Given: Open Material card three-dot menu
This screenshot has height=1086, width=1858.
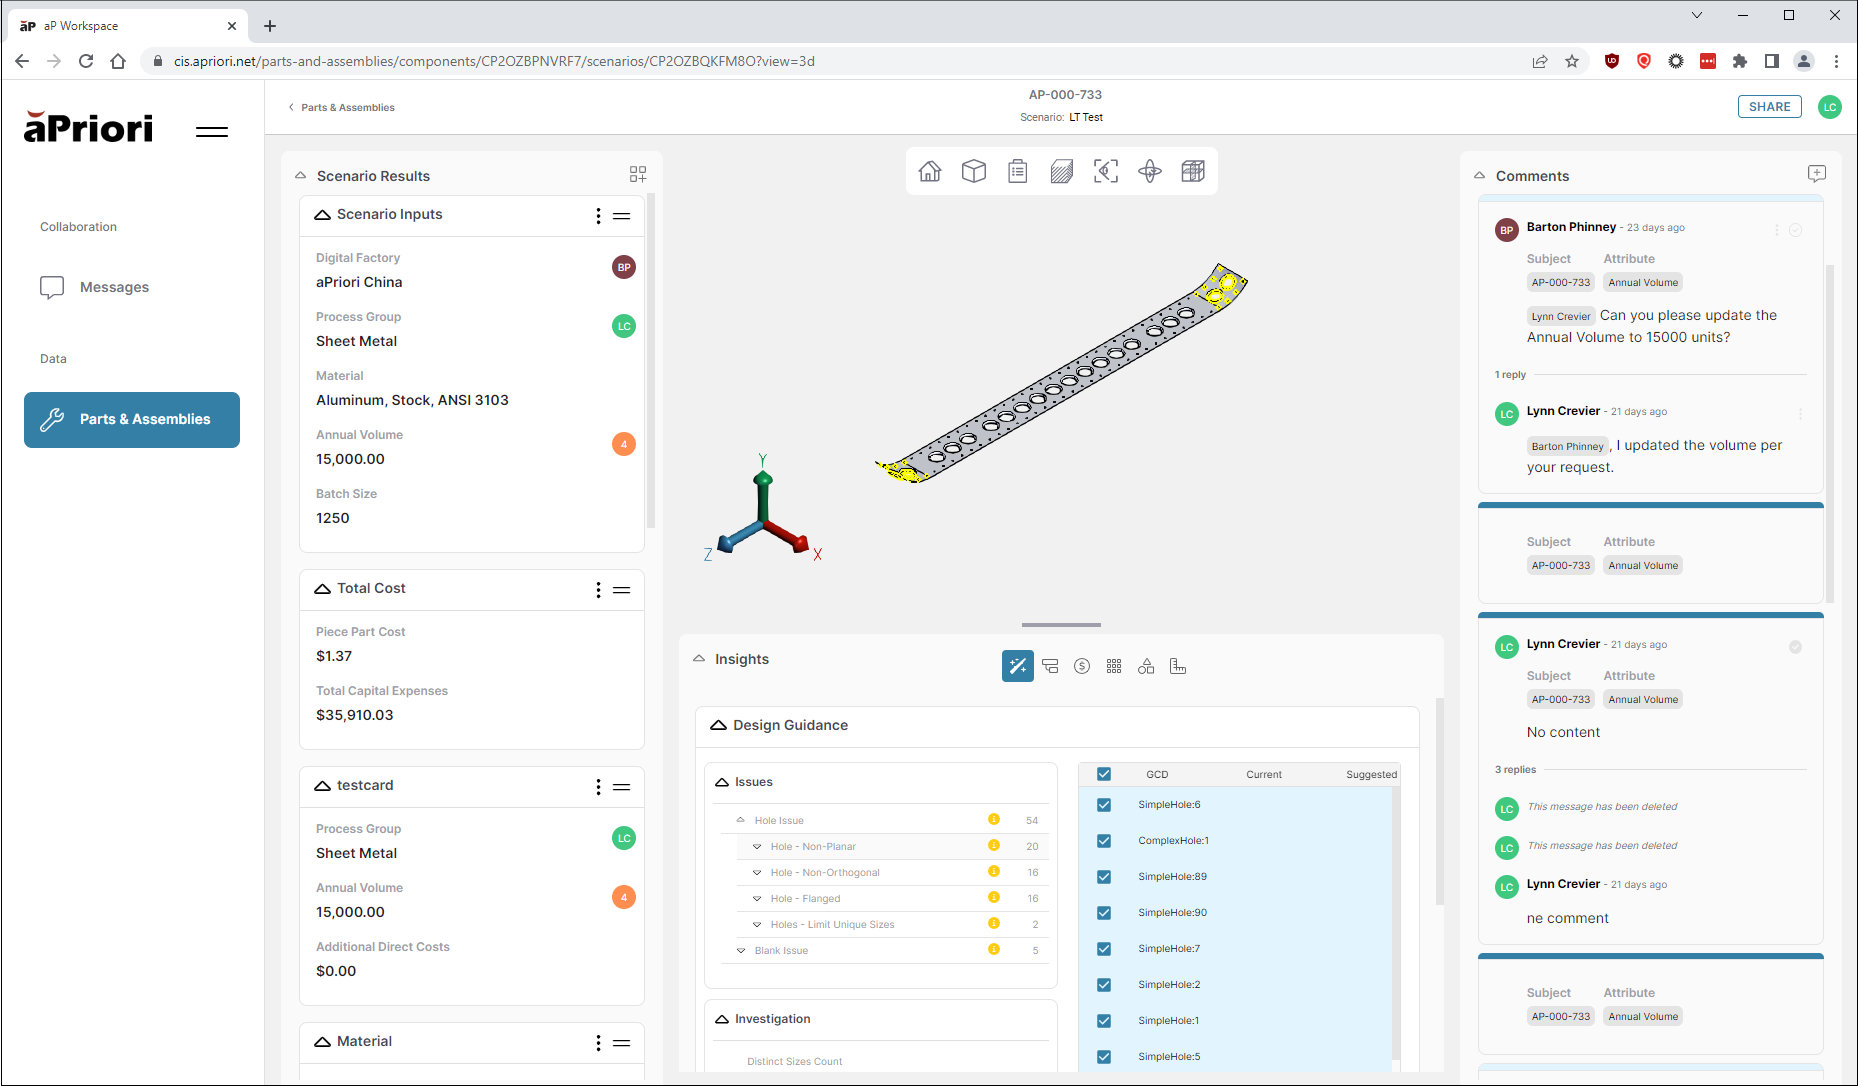Looking at the screenshot, I should click(x=598, y=1043).
